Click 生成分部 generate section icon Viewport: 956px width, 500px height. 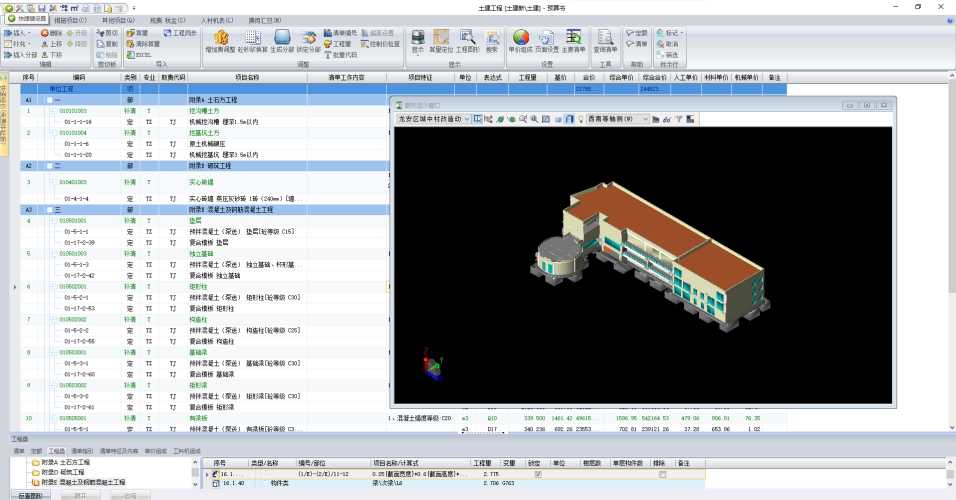pyautogui.click(x=282, y=41)
